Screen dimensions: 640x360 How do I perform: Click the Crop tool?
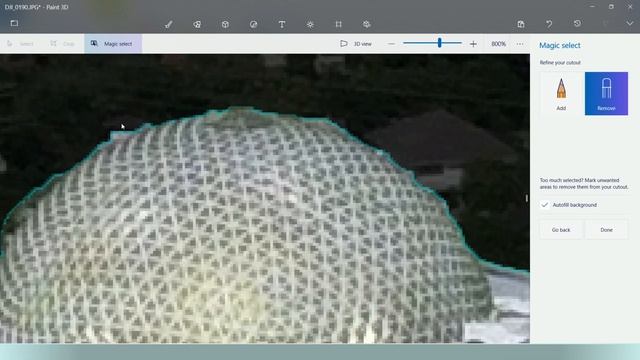[x=62, y=44]
